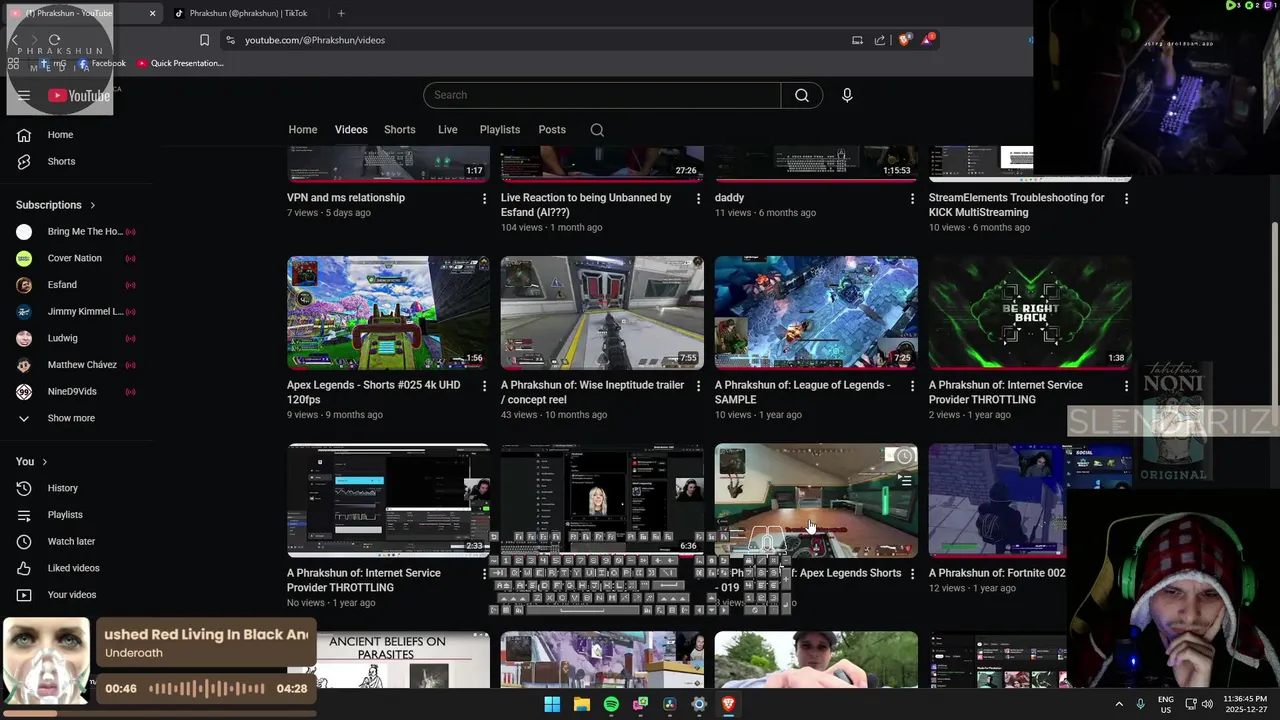Open the Windows Start menu
The image size is (1280, 720).
[x=552, y=704]
